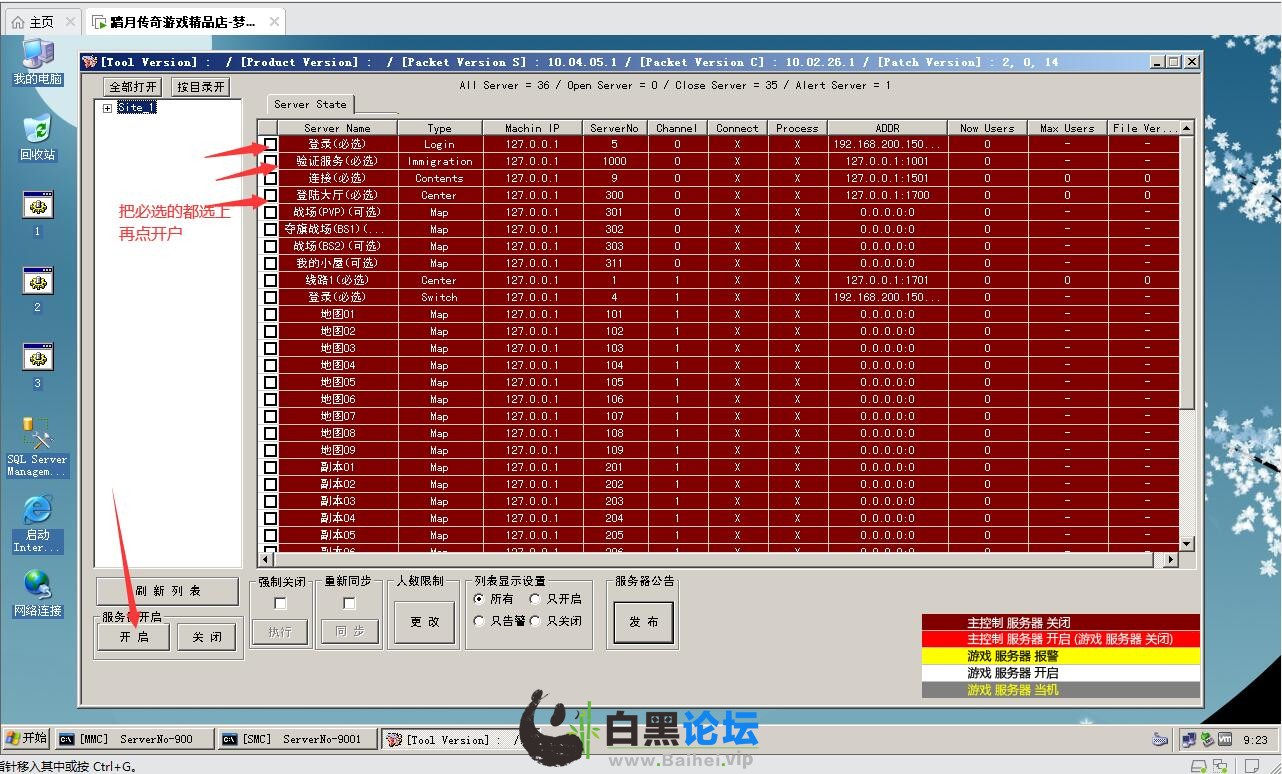
Task: Select the 只关闭 radio button
Action: pos(535,621)
